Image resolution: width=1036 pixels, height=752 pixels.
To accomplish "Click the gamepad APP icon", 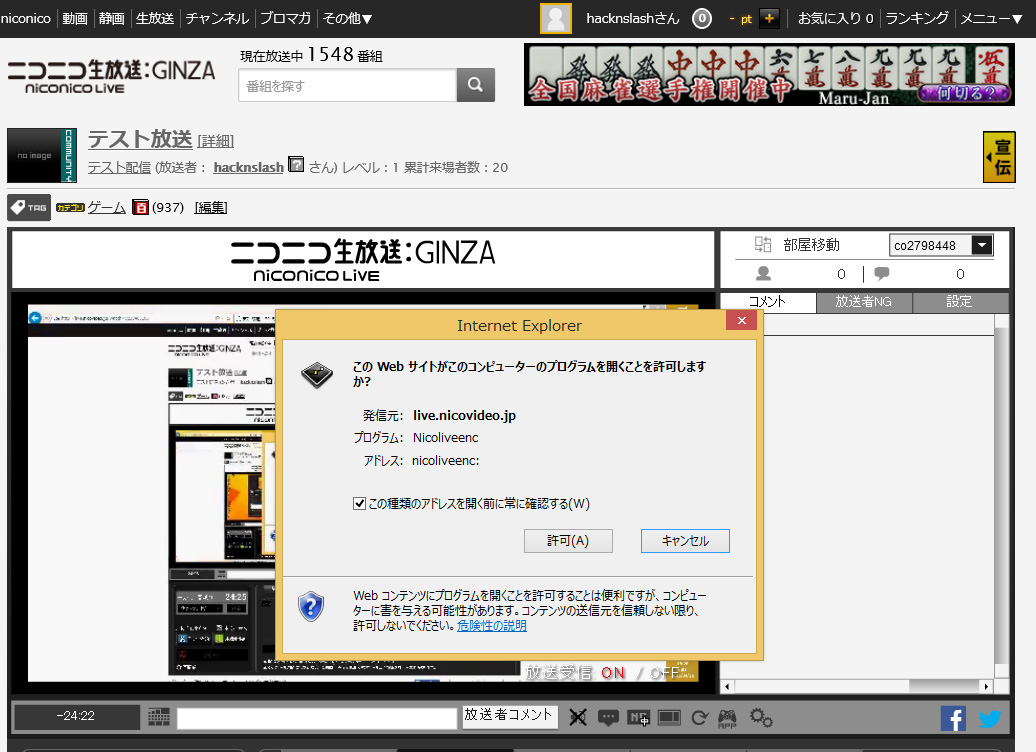I will [727, 718].
